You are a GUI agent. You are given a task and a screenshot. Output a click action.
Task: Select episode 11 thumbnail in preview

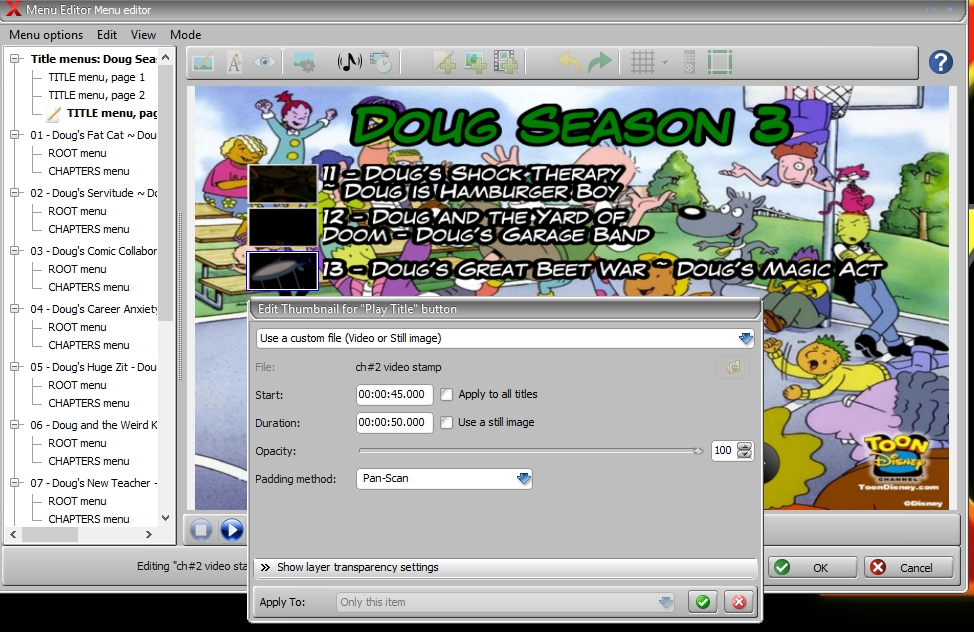point(283,183)
